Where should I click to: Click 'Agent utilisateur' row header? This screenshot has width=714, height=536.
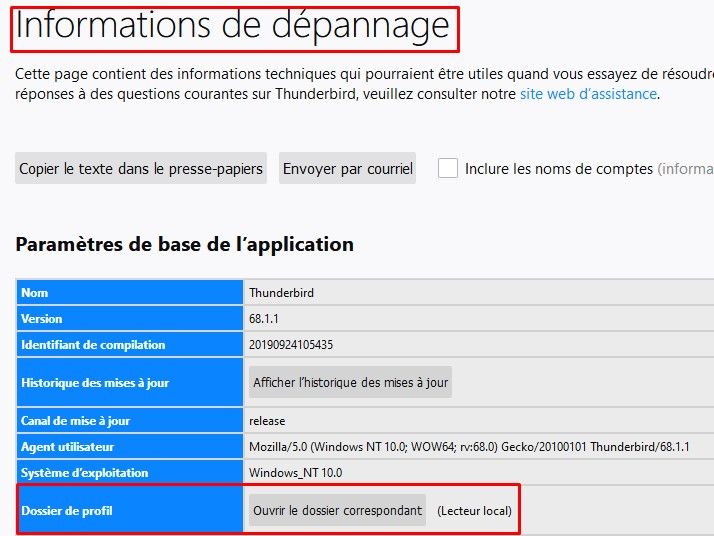(130, 446)
